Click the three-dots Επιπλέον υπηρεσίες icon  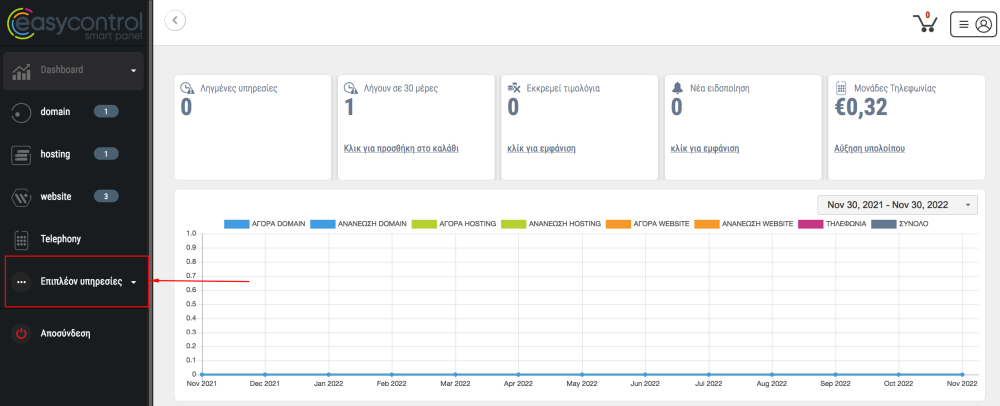(x=22, y=282)
